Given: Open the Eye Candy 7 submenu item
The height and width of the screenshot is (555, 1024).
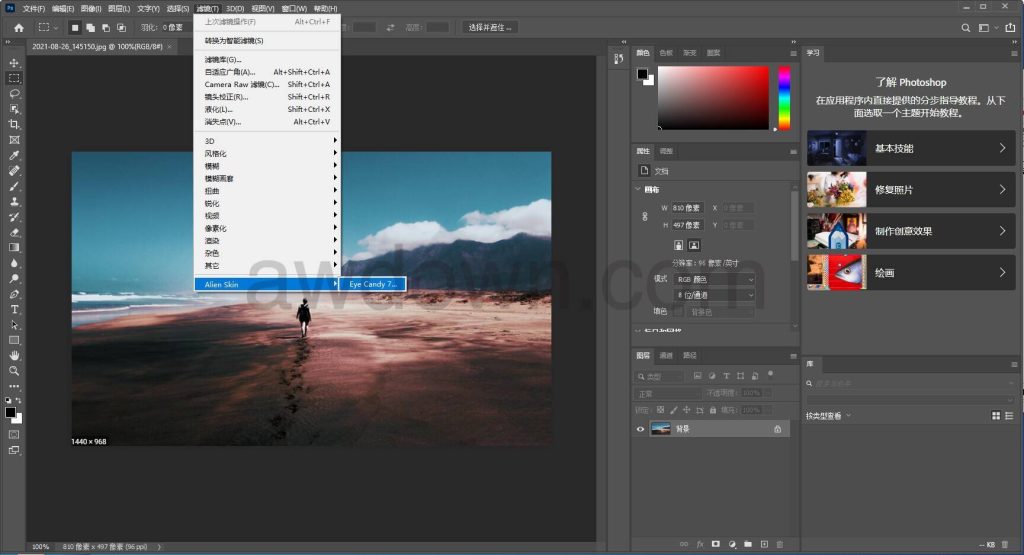Looking at the screenshot, I should click(x=373, y=284).
